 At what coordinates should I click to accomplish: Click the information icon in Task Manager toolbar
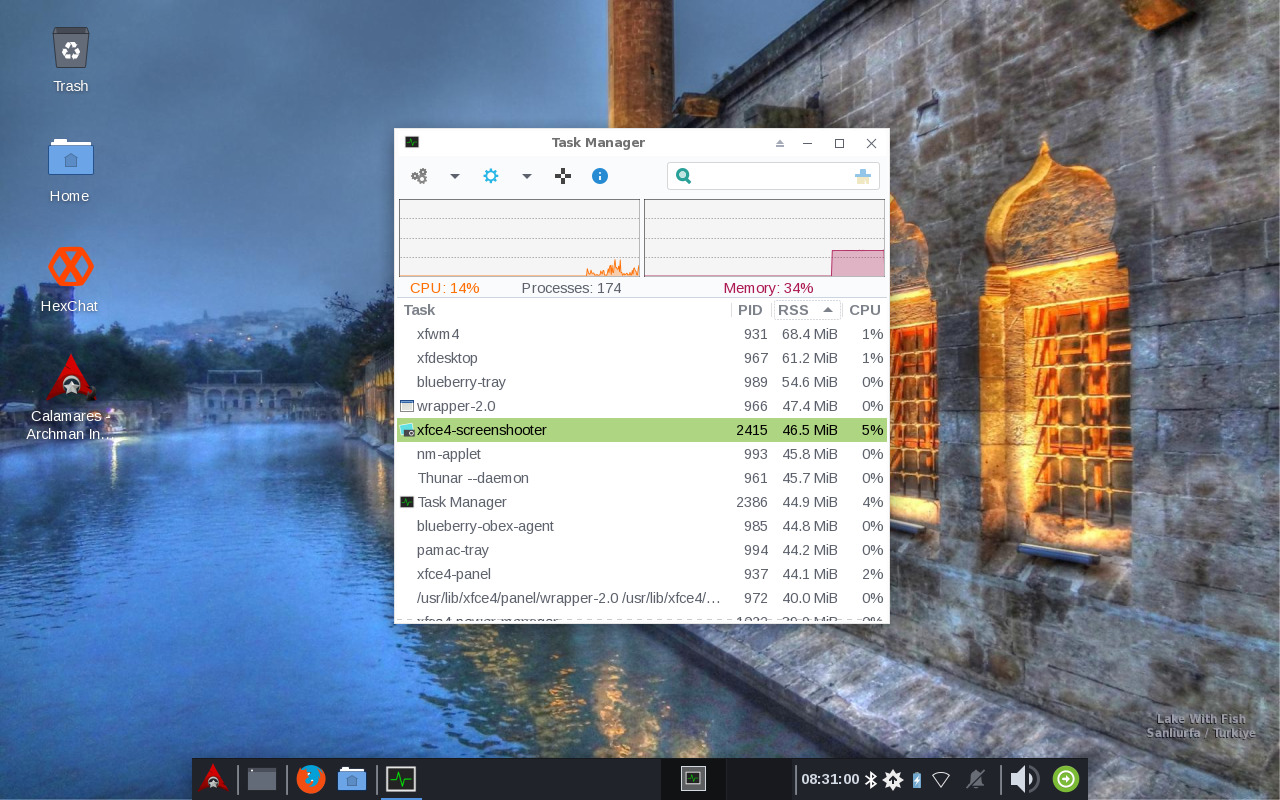pyautogui.click(x=599, y=175)
